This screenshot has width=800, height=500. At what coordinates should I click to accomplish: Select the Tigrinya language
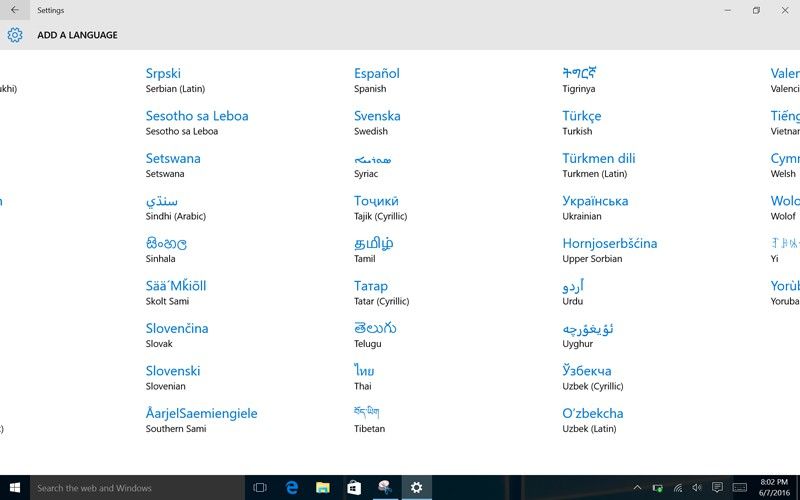click(580, 80)
